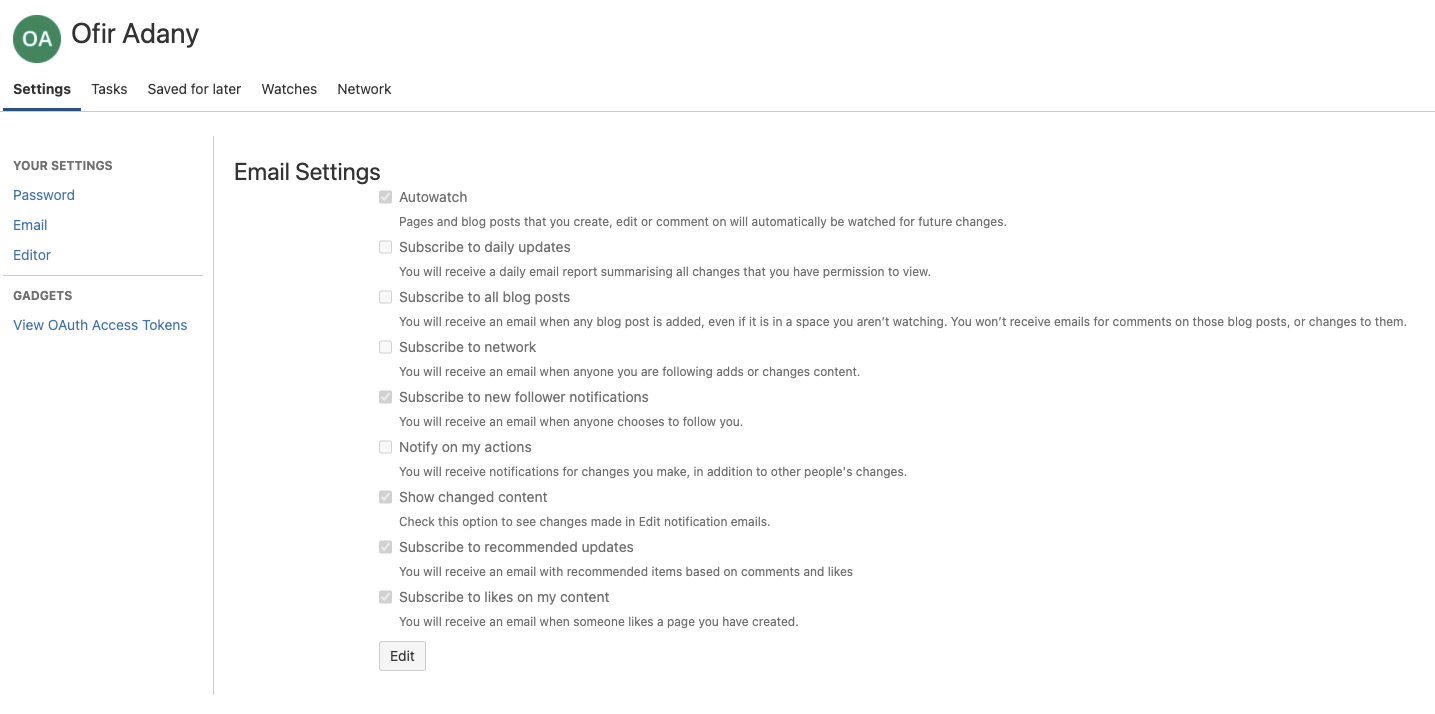Screen dimensions: 1435x714
Task: Toggle the Autowatch checkbox
Action: (385, 197)
